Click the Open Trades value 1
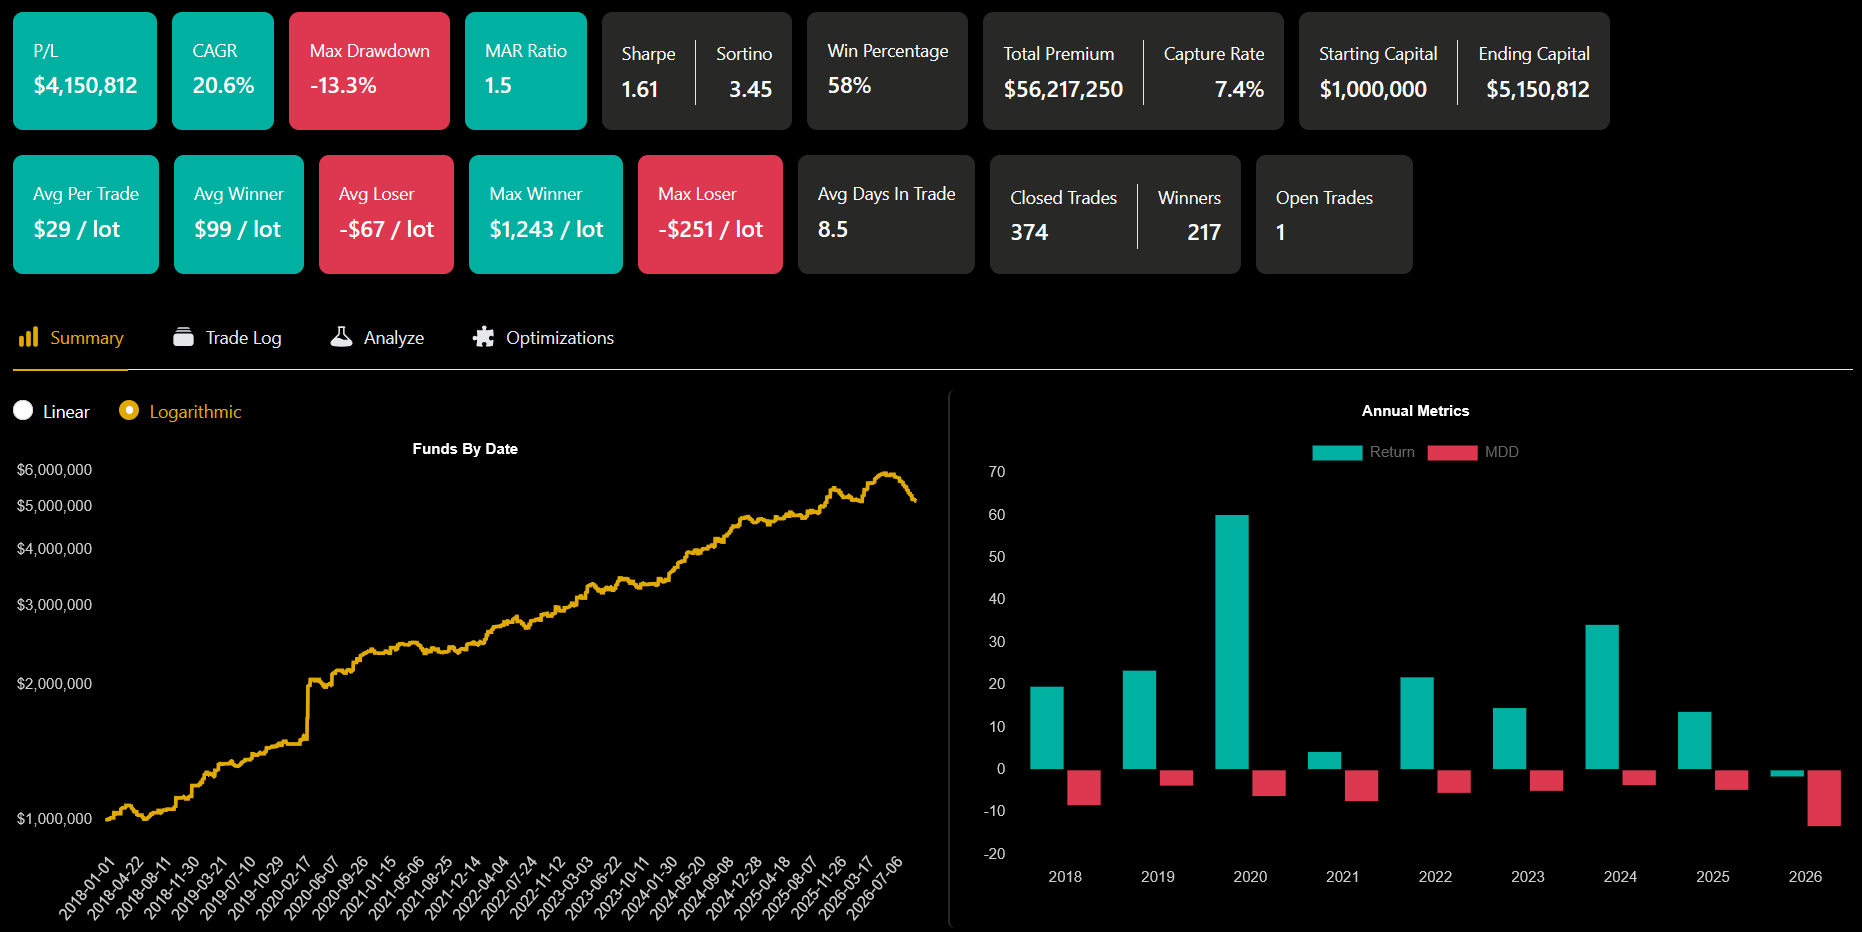The height and width of the screenshot is (932, 1862). (x=1280, y=233)
